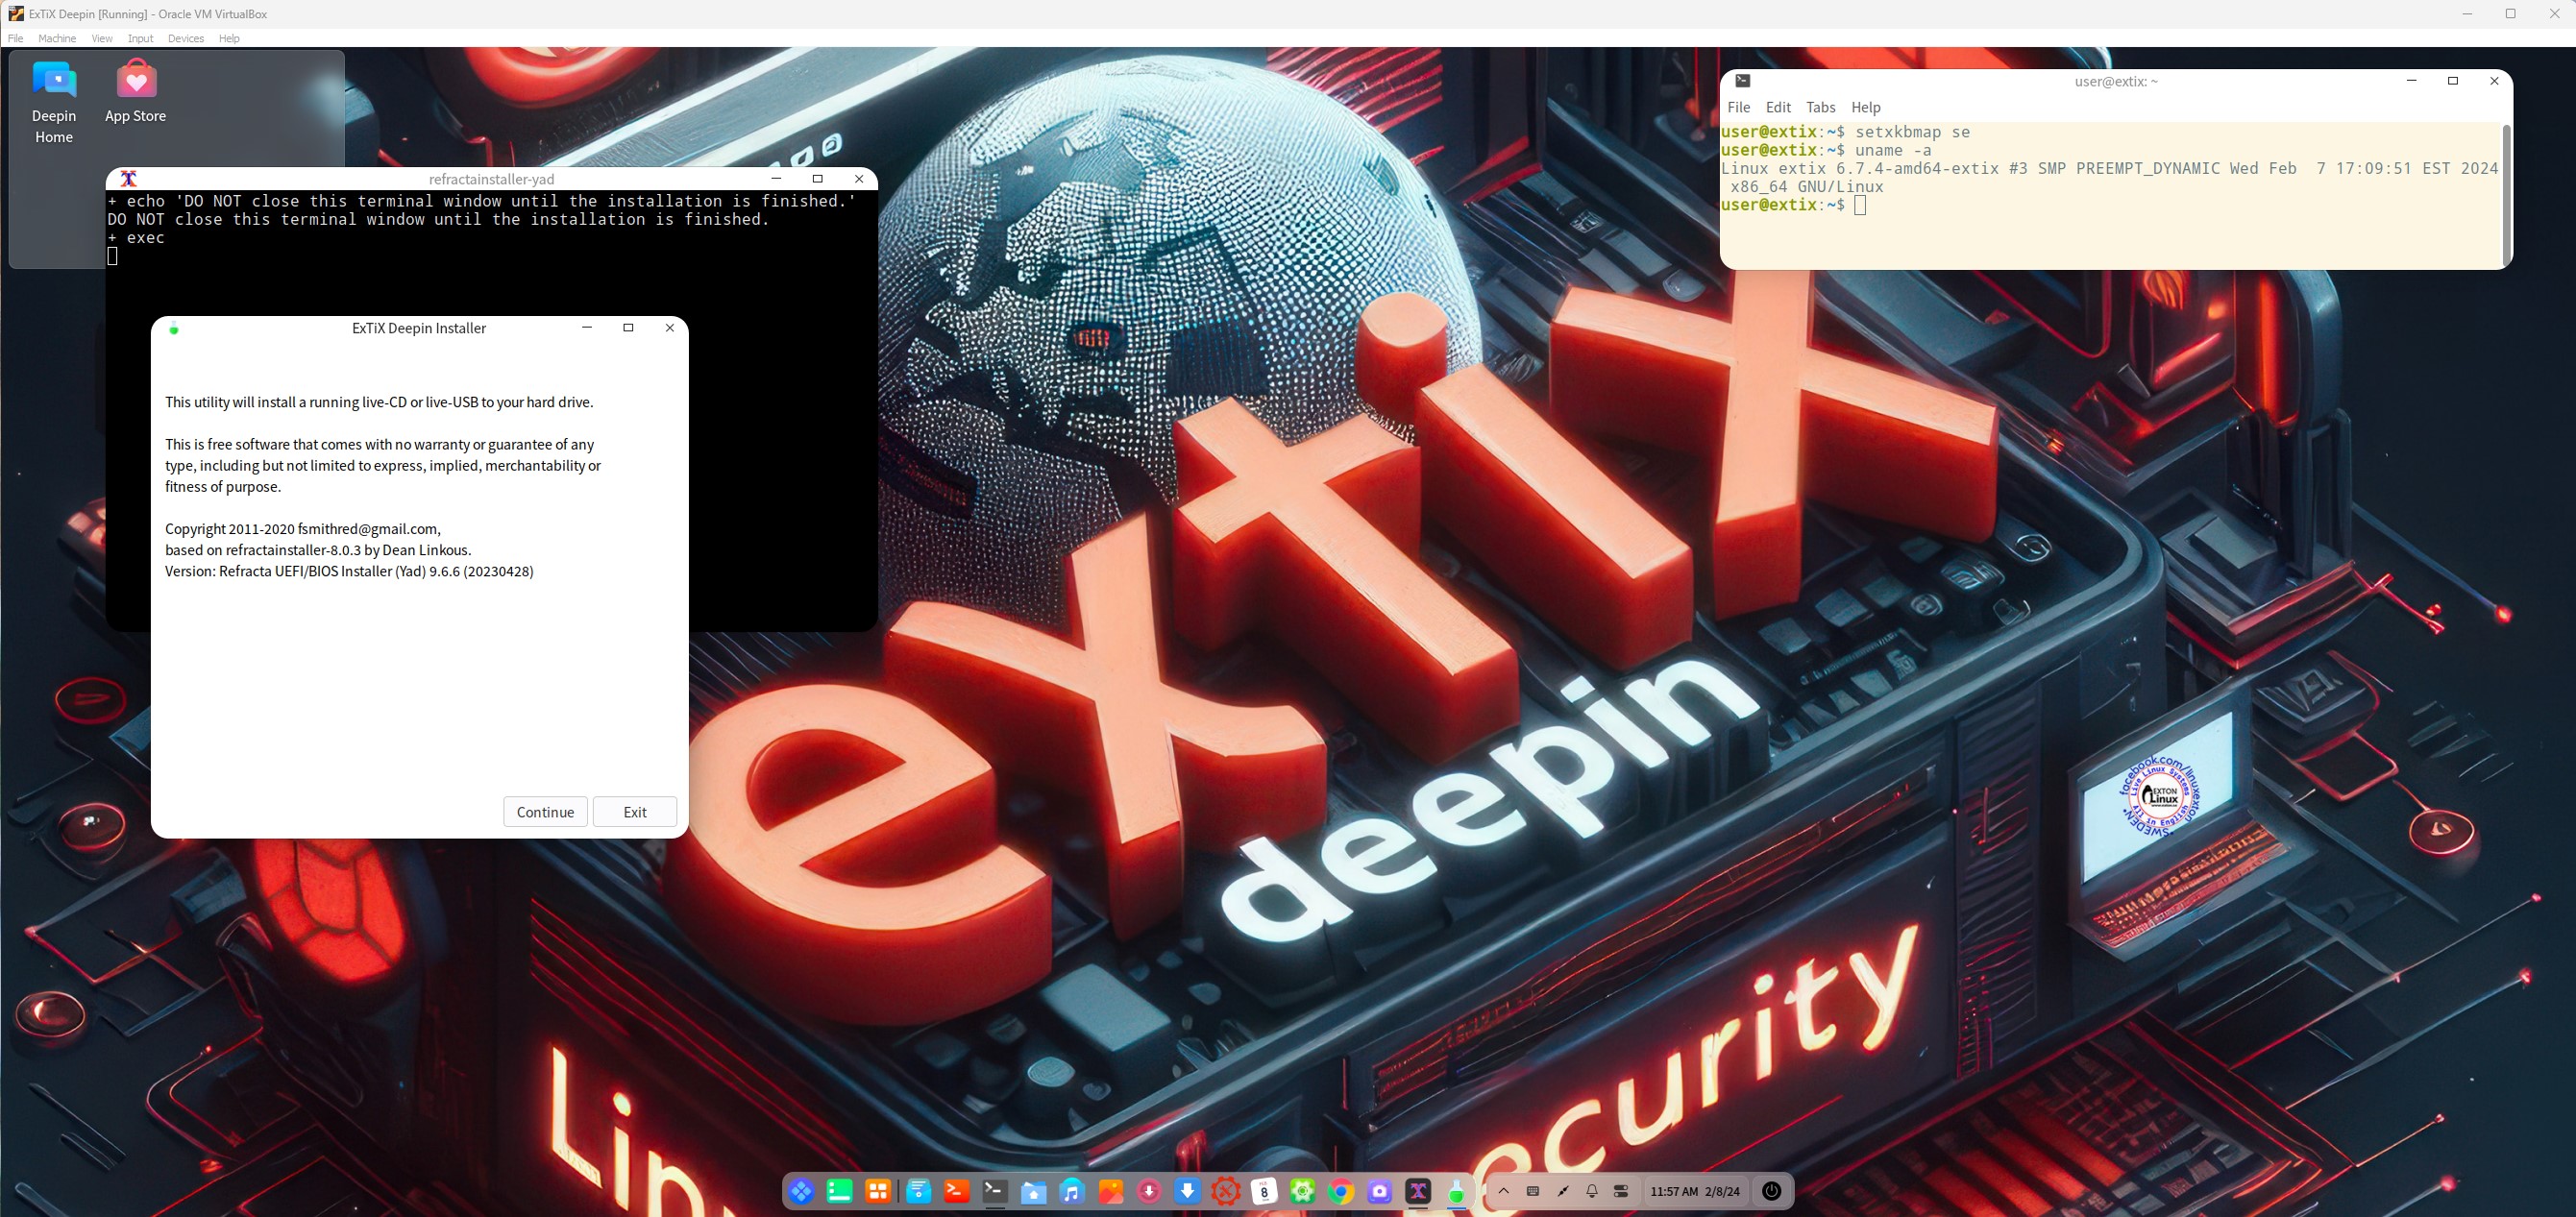The height and width of the screenshot is (1217, 2576).
Task: Click the refractainstaller X icon in dock
Action: (1418, 1191)
